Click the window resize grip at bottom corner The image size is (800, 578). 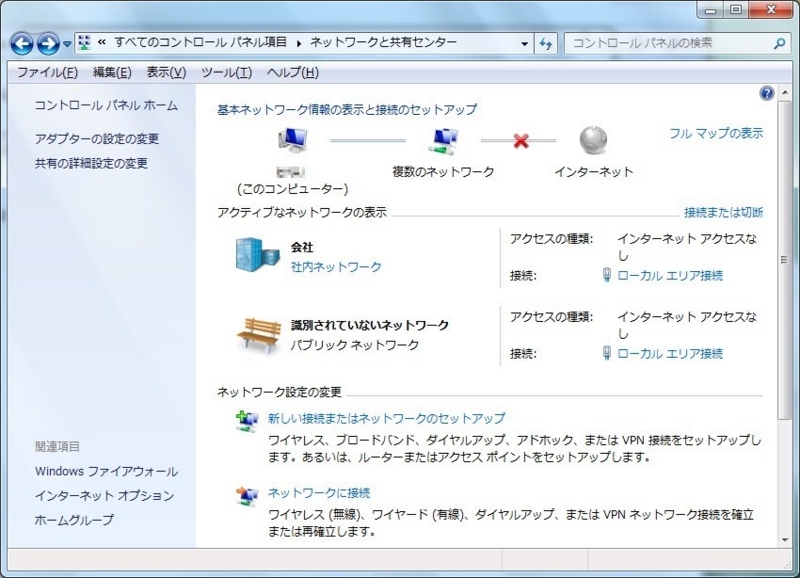point(787,563)
